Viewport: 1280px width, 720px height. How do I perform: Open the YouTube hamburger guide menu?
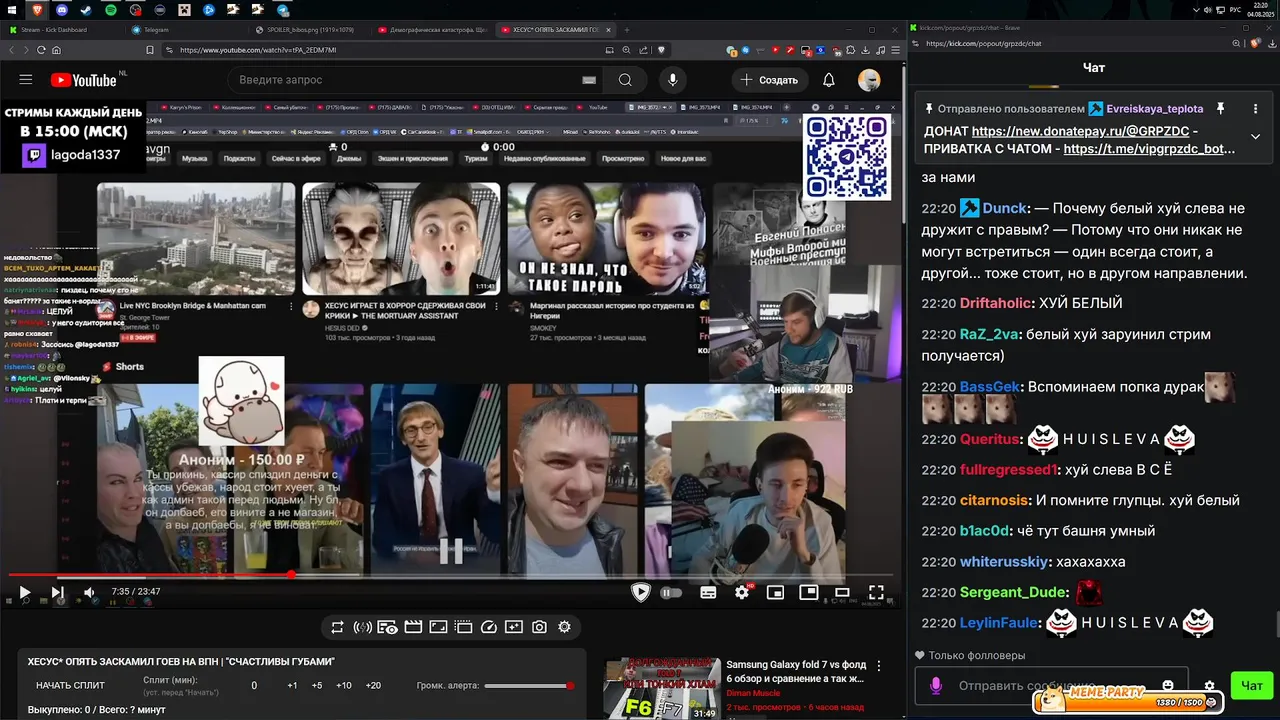(26, 80)
